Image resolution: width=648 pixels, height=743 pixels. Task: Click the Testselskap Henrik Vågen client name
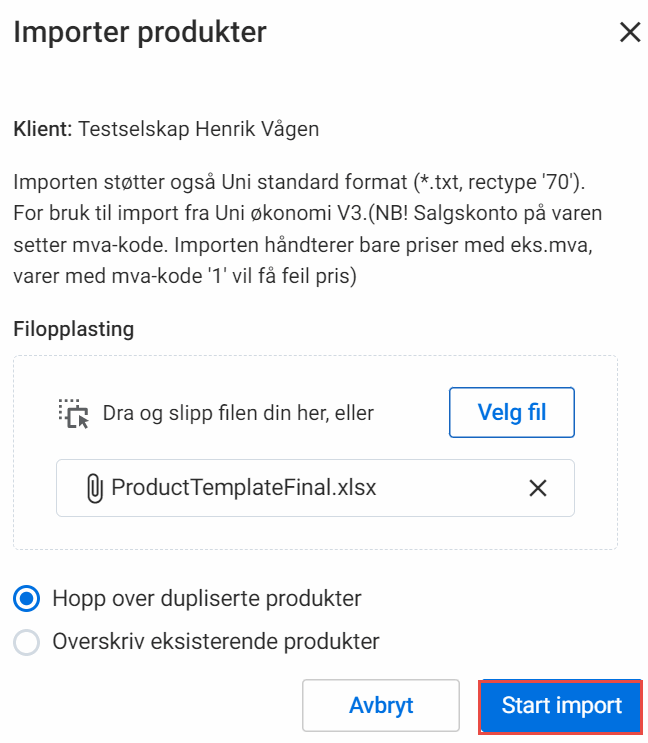point(198,129)
